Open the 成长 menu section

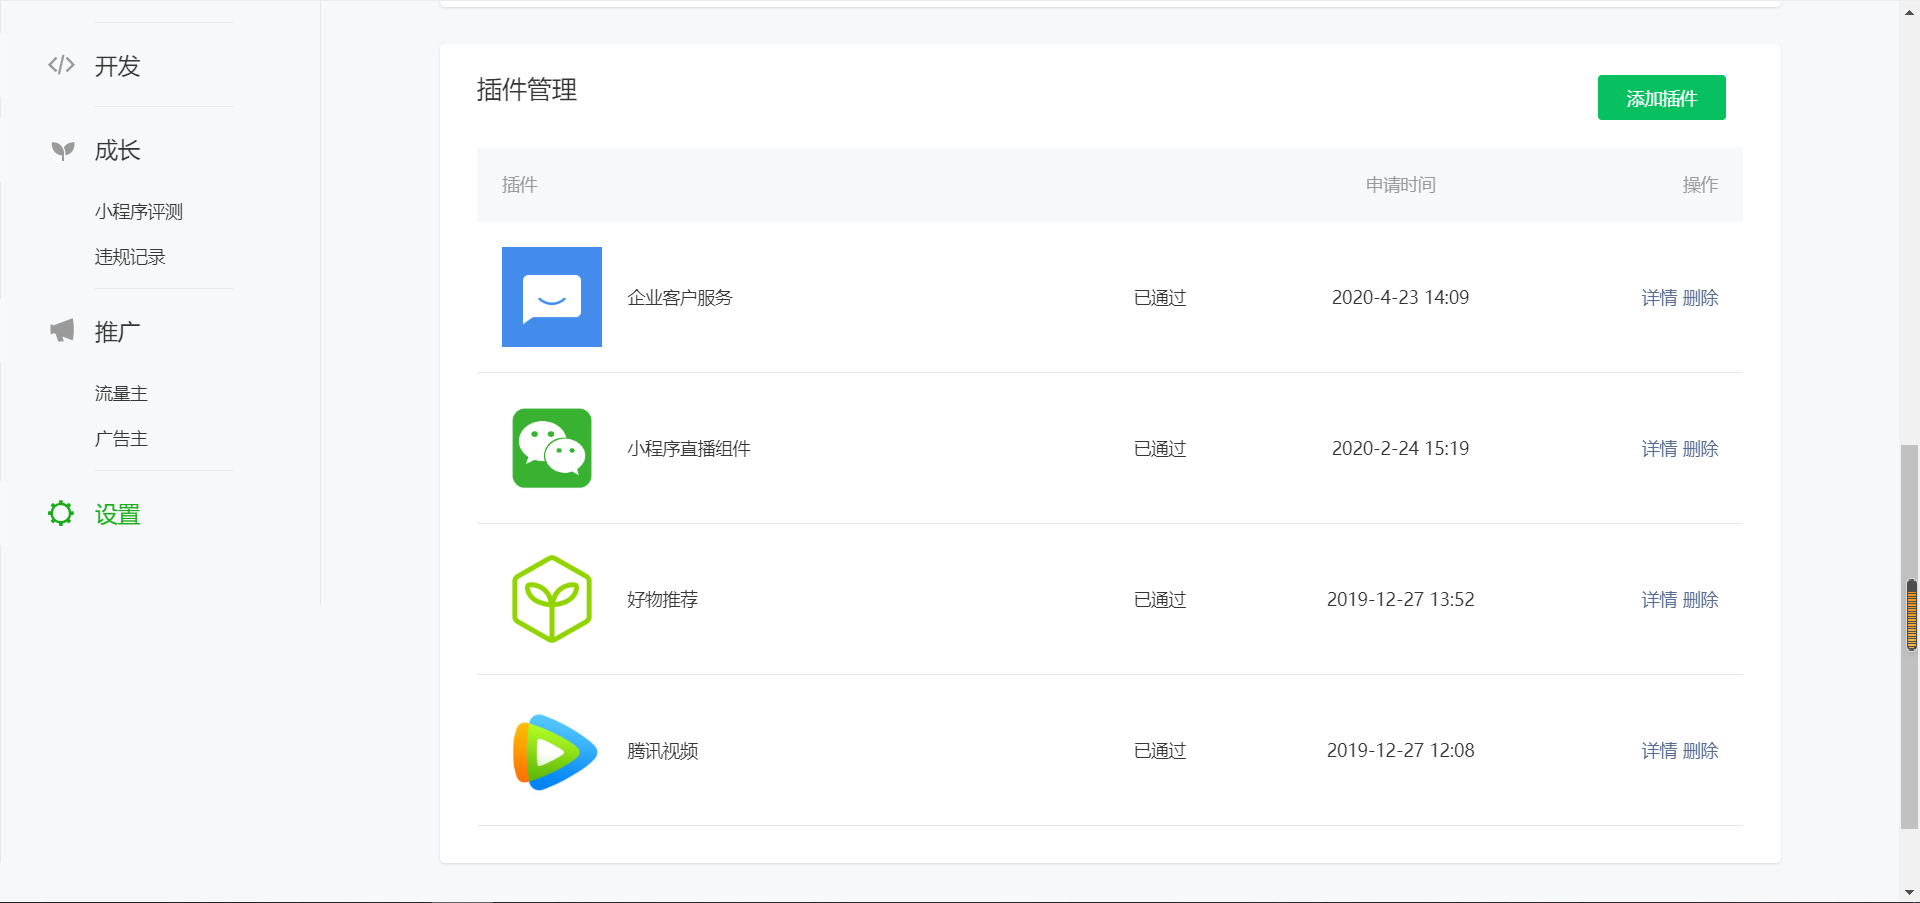tap(118, 151)
